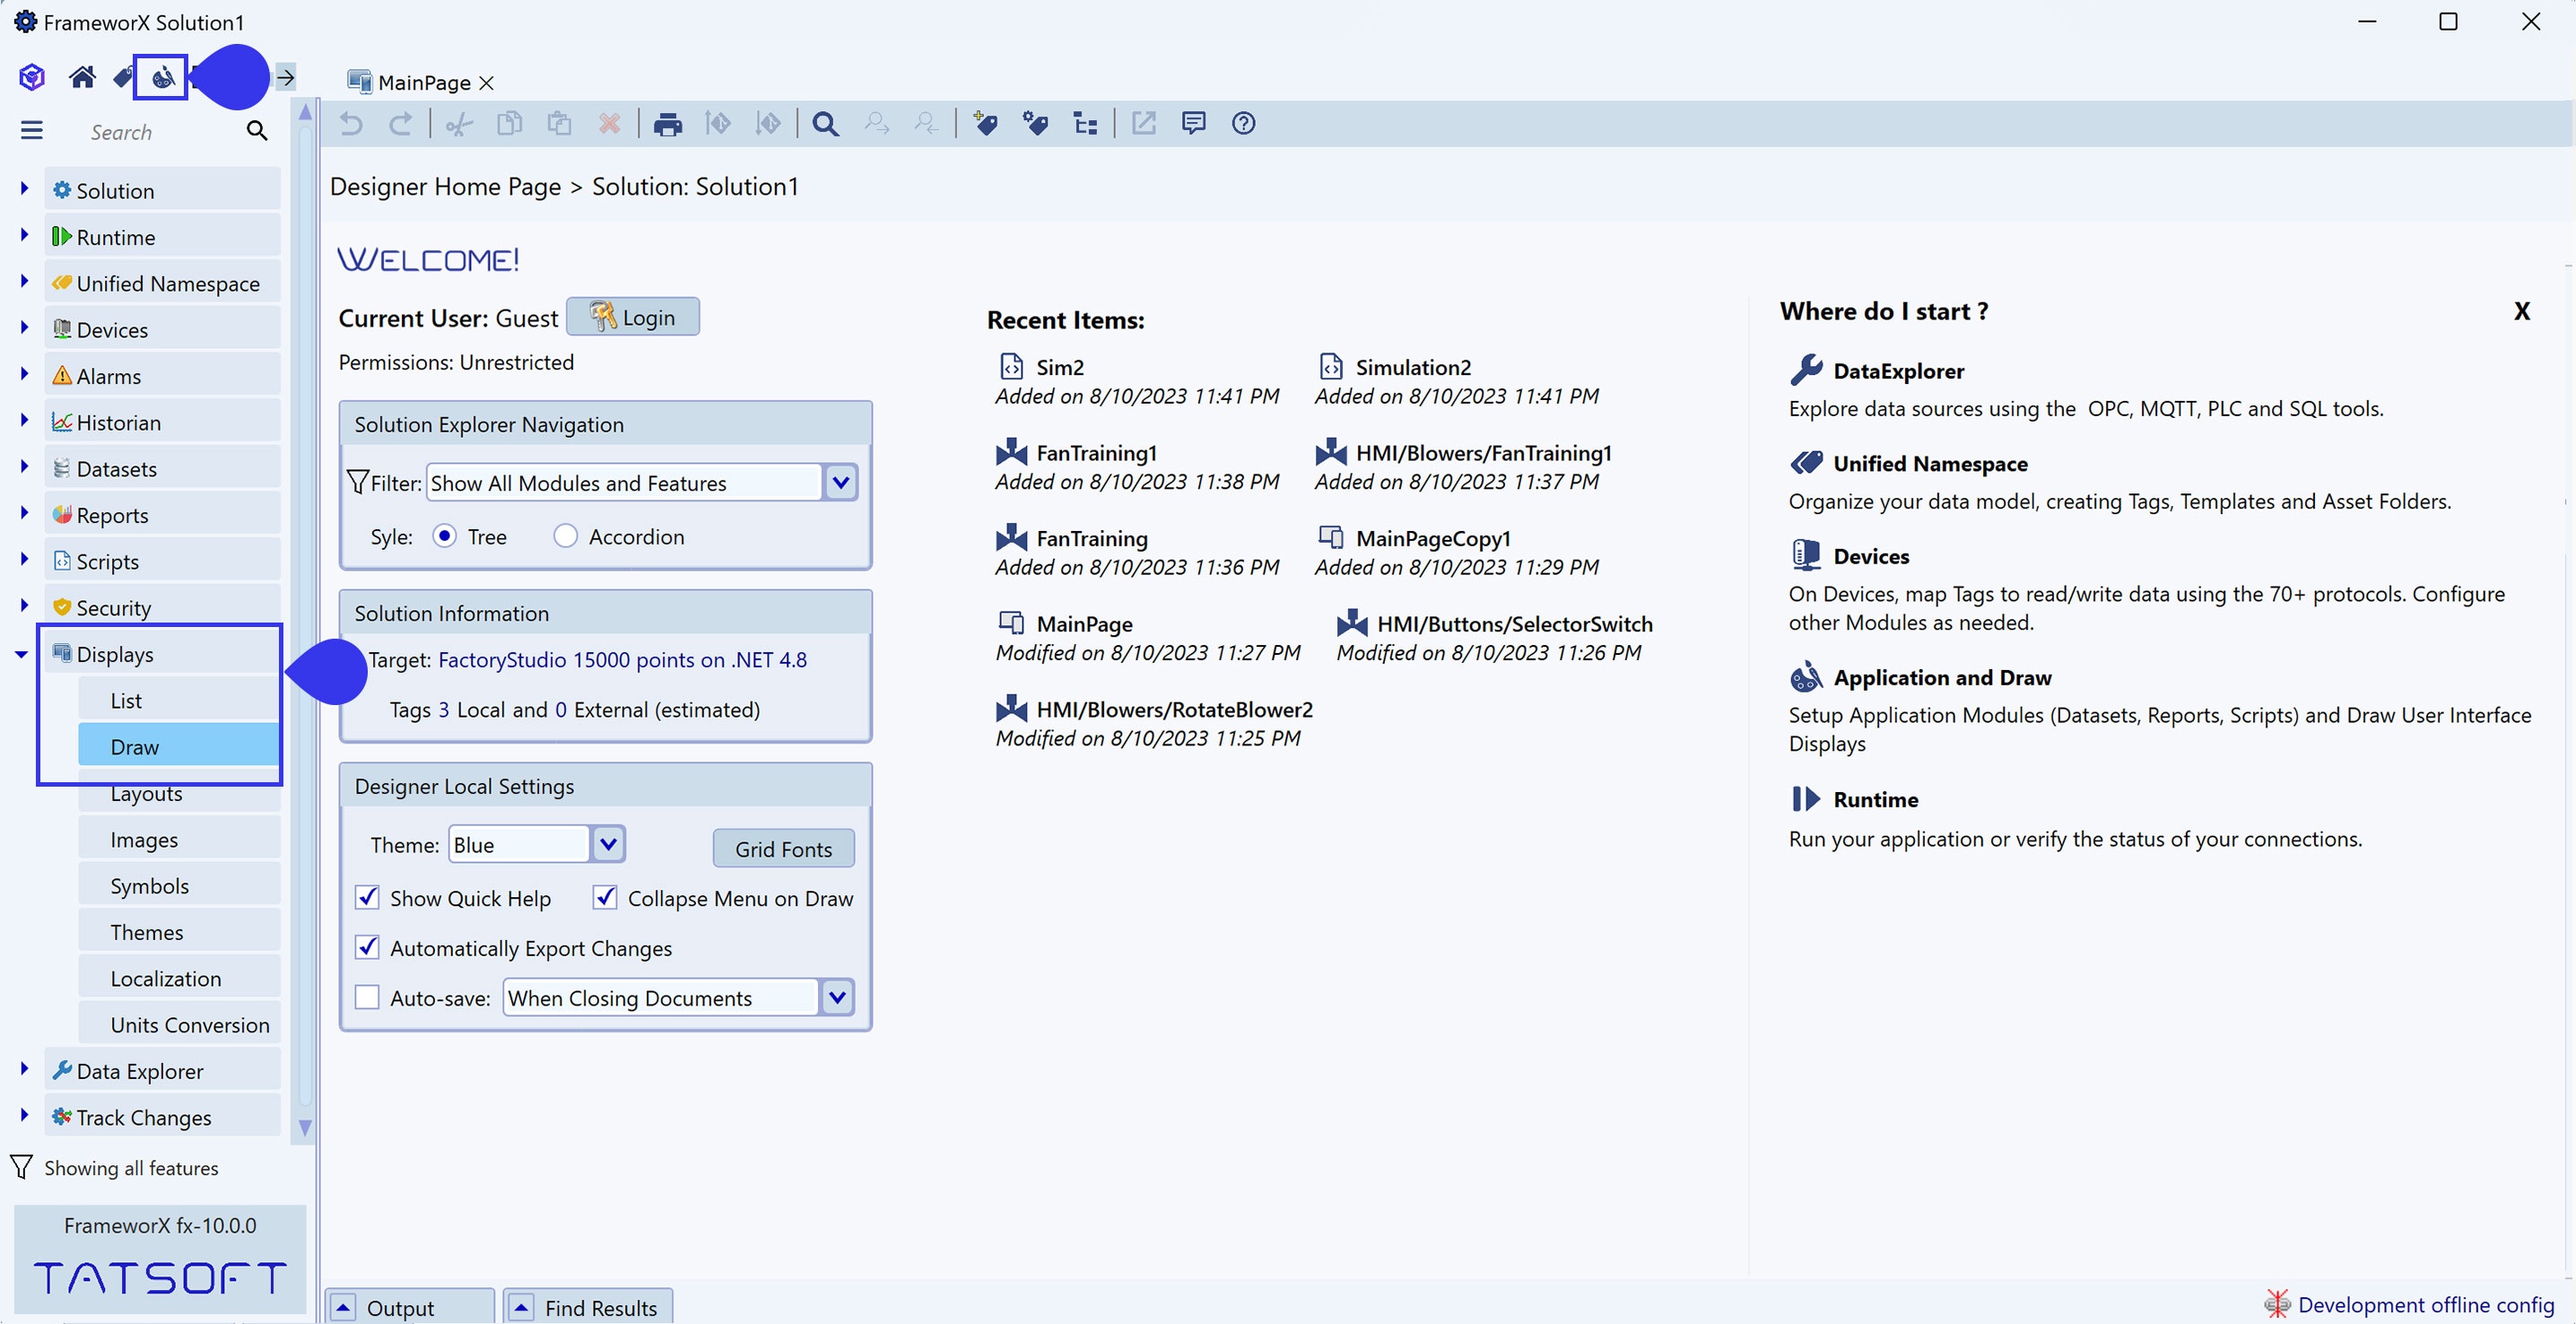This screenshot has height=1324, width=2576.
Task: Click the red Delete X icon
Action: click(609, 123)
